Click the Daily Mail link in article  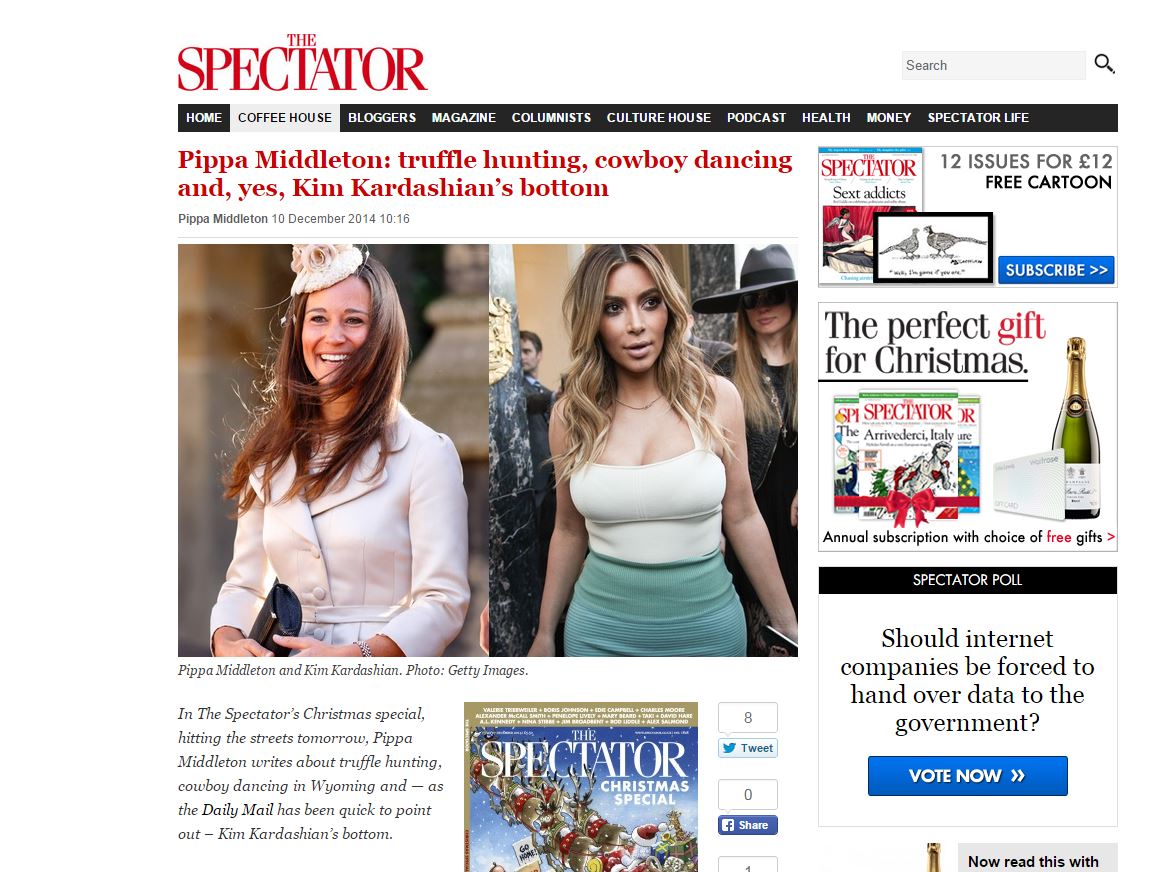point(238,810)
